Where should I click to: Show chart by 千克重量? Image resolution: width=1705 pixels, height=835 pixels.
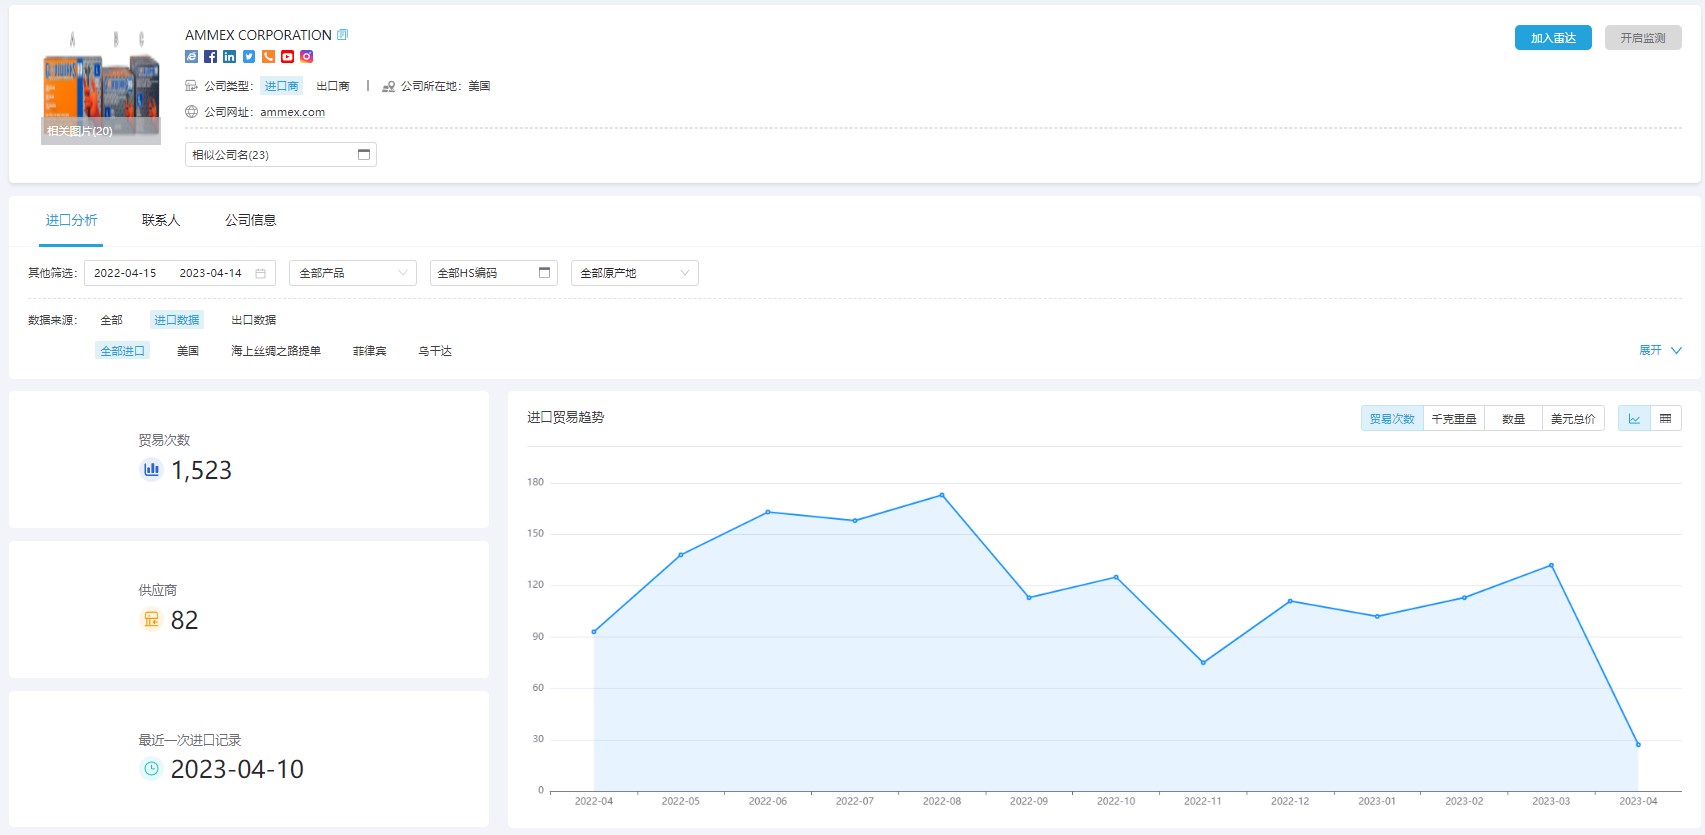(1454, 419)
